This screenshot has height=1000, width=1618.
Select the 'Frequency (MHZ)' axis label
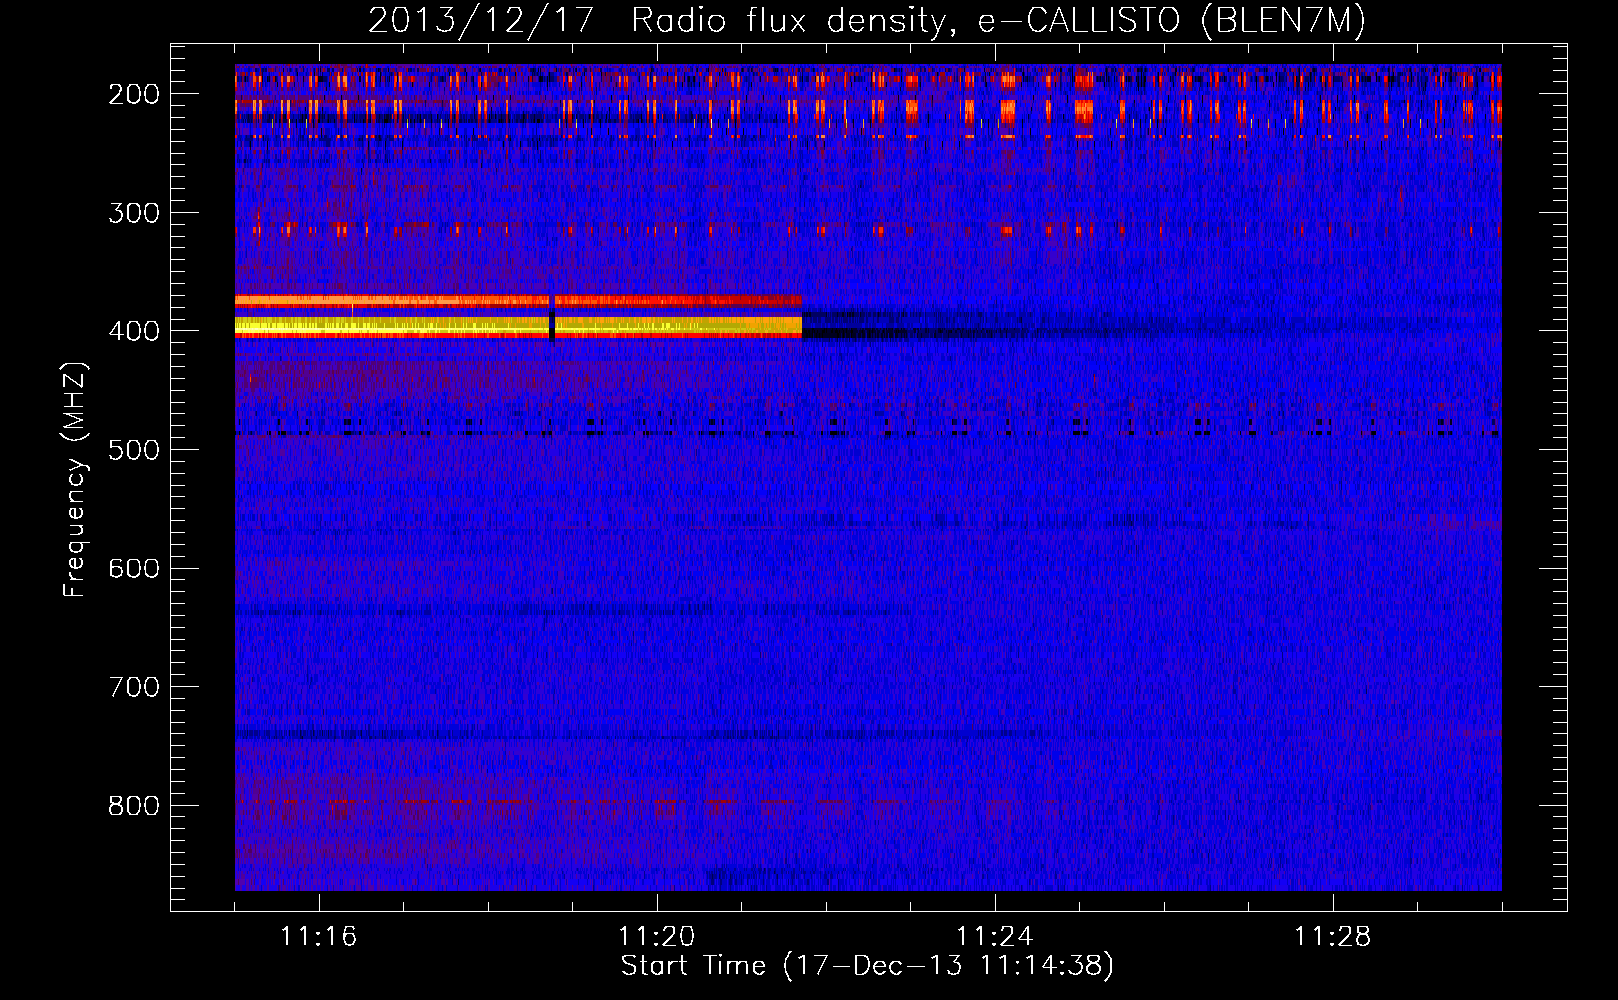(x=75, y=479)
